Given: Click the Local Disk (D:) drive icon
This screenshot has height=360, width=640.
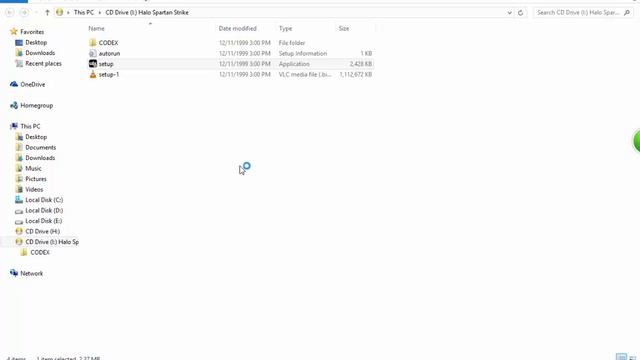Looking at the screenshot, I should click(19, 211).
